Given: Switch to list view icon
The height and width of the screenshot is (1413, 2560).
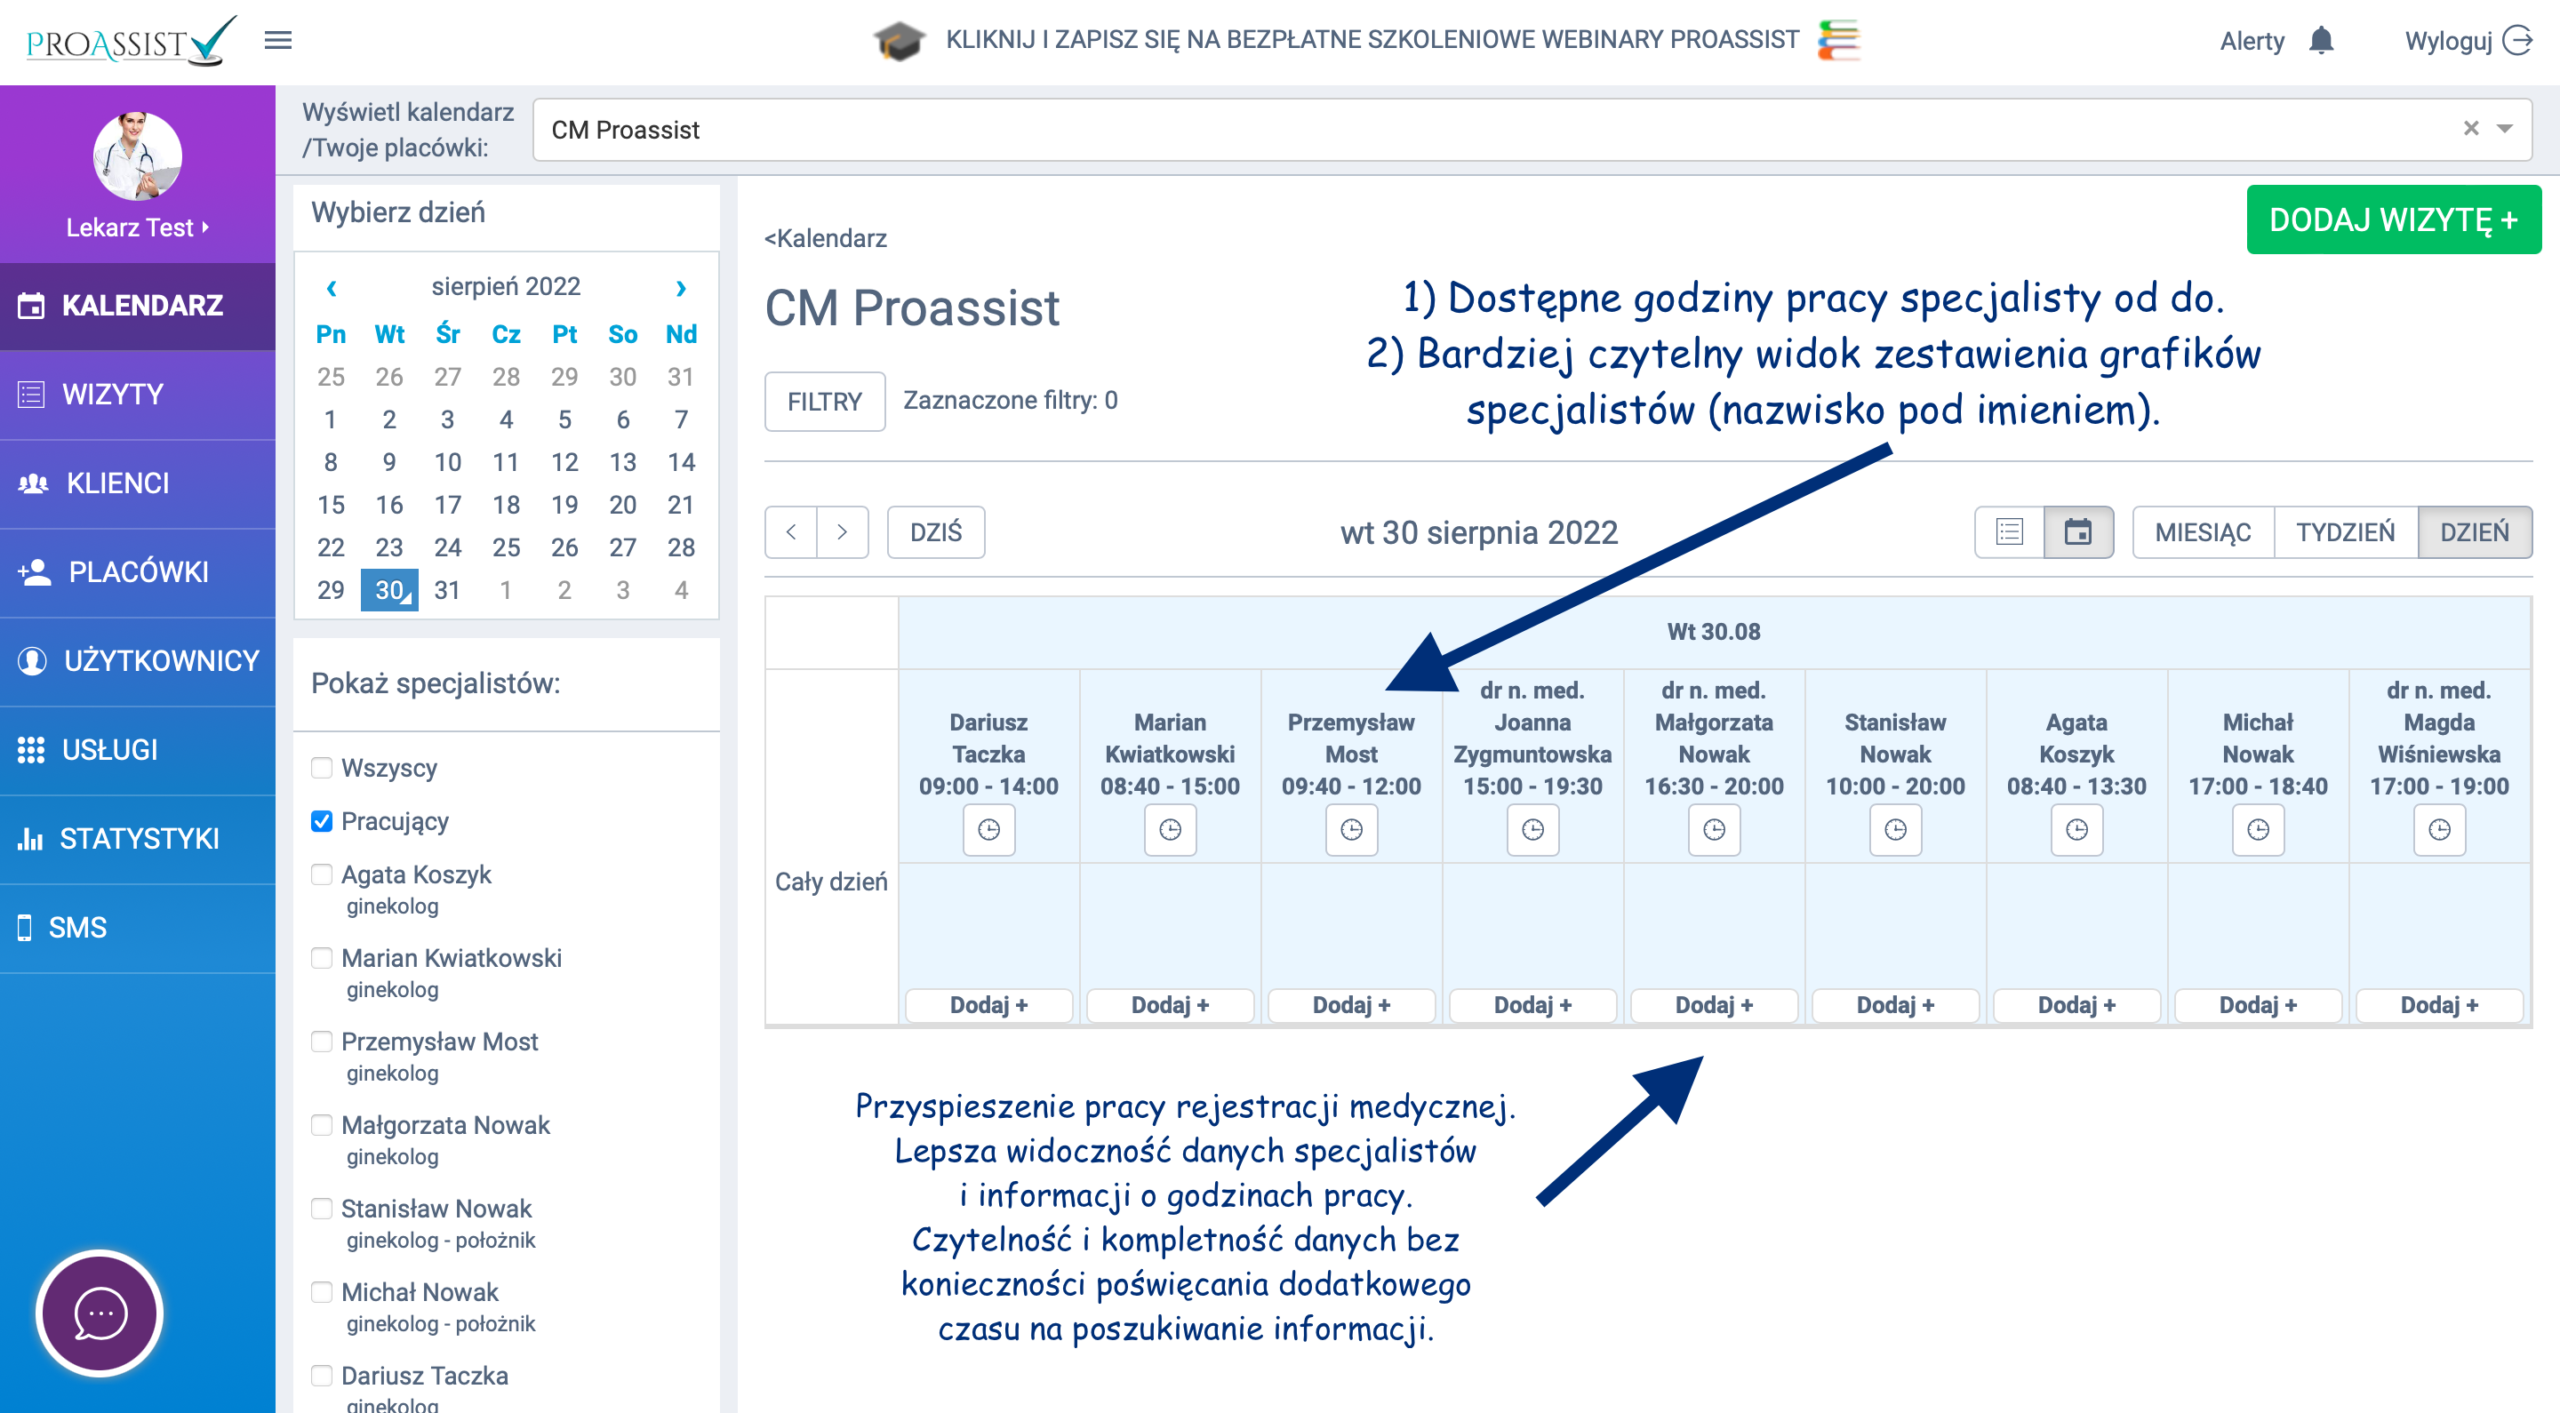Looking at the screenshot, I should point(2009,532).
